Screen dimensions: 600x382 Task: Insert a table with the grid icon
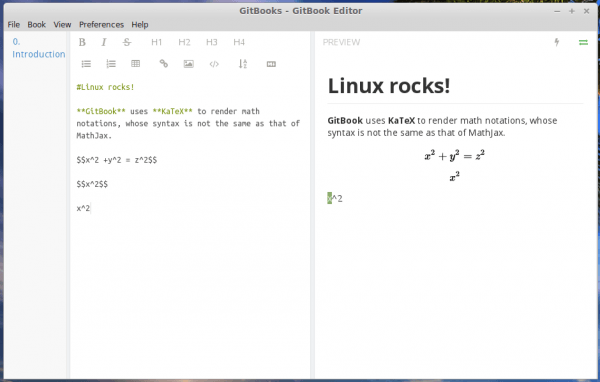point(135,64)
